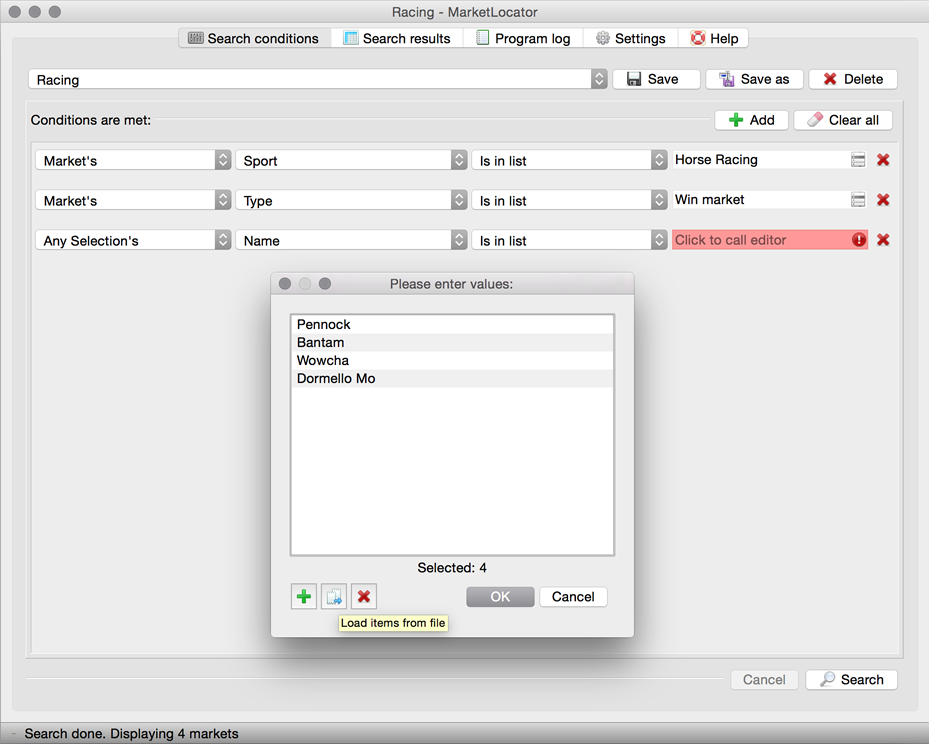Open the Search conditions tab
929x744 pixels.
(255, 39)
